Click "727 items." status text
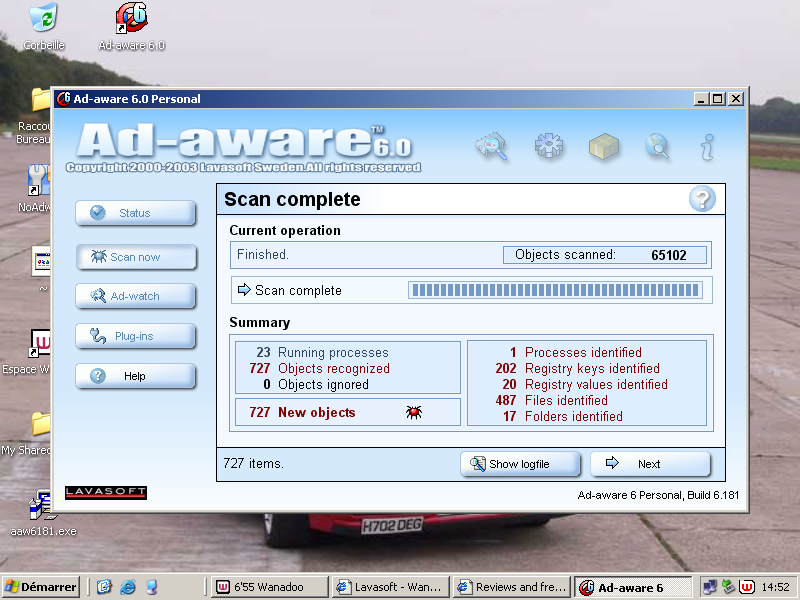This screenshot has height=600, width=800. coord(254,463)
